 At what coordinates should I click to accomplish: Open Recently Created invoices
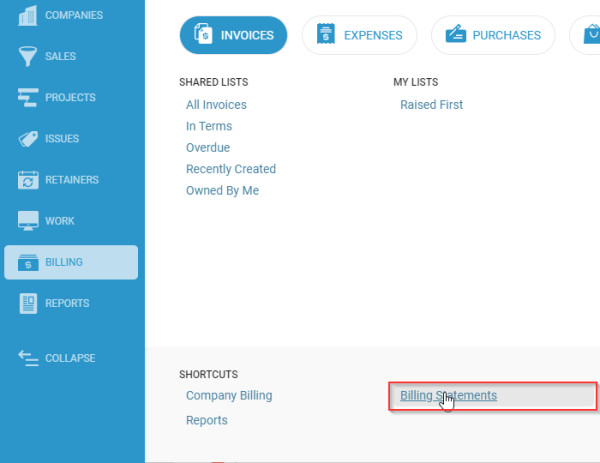coord(231,169)
